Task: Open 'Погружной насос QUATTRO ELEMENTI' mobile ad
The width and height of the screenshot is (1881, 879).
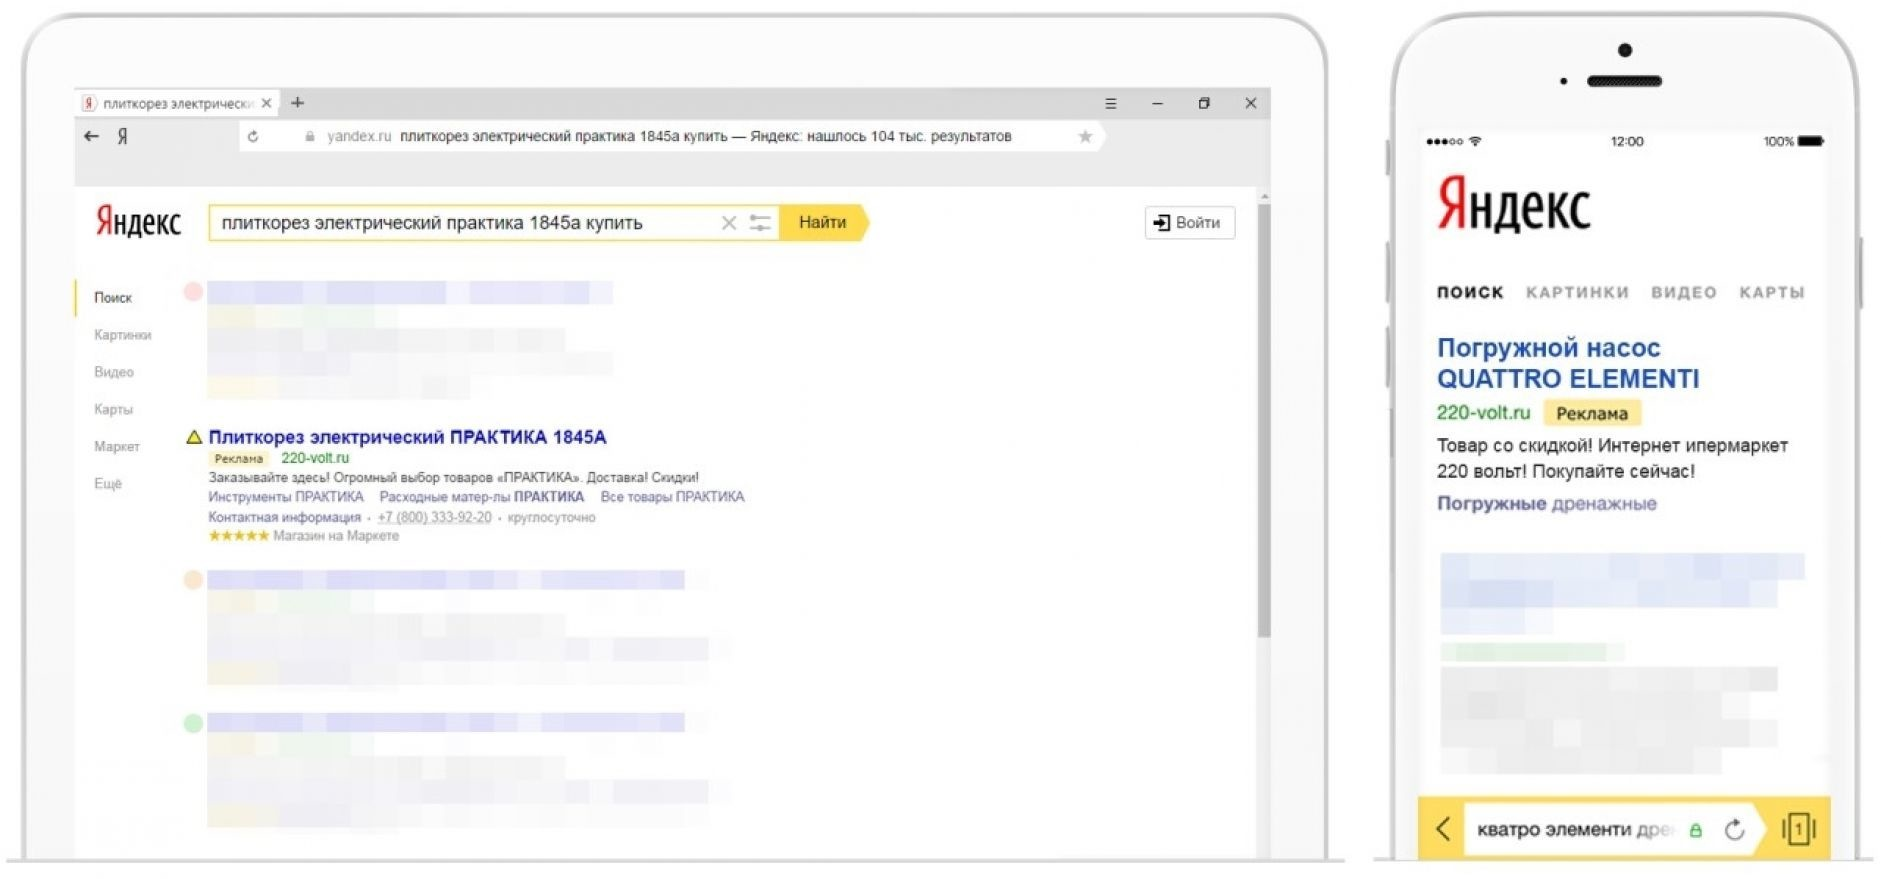Action: point(1568,363)
